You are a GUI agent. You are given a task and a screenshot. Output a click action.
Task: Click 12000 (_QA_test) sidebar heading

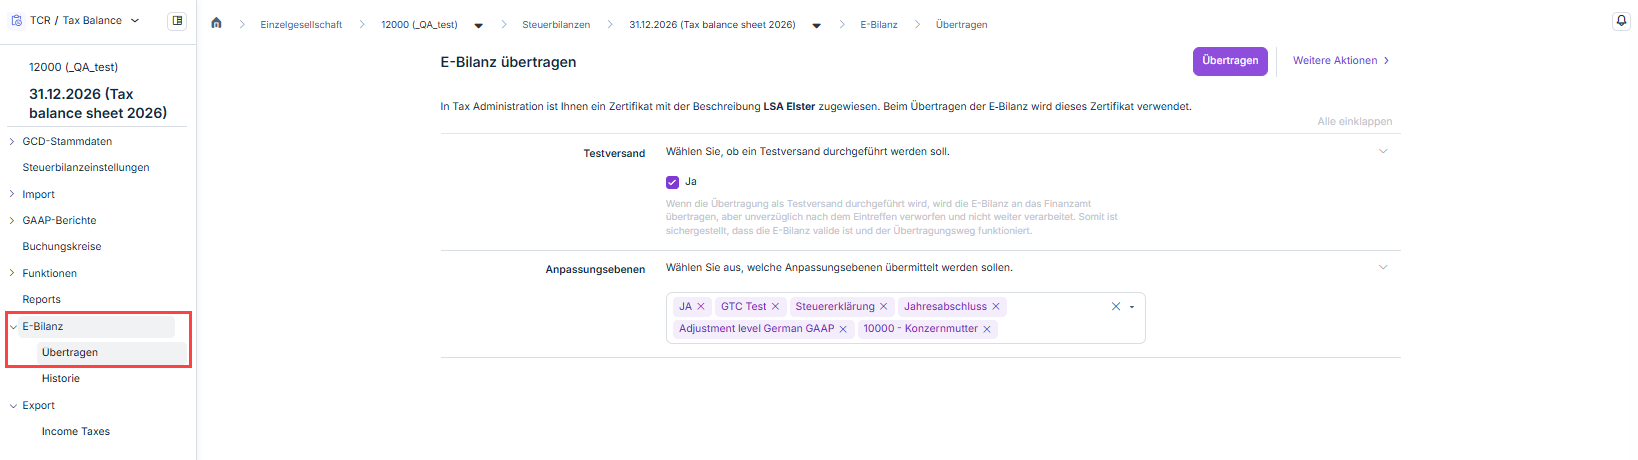73,67
